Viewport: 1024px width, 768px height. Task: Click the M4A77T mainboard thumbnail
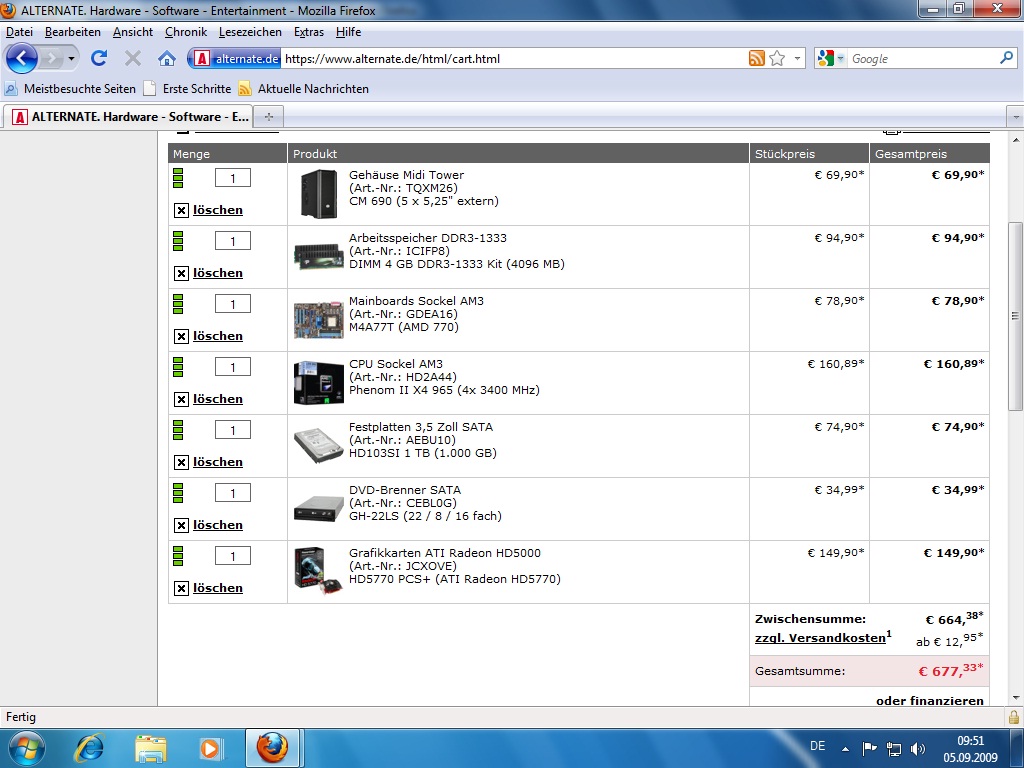pos(319,320)
